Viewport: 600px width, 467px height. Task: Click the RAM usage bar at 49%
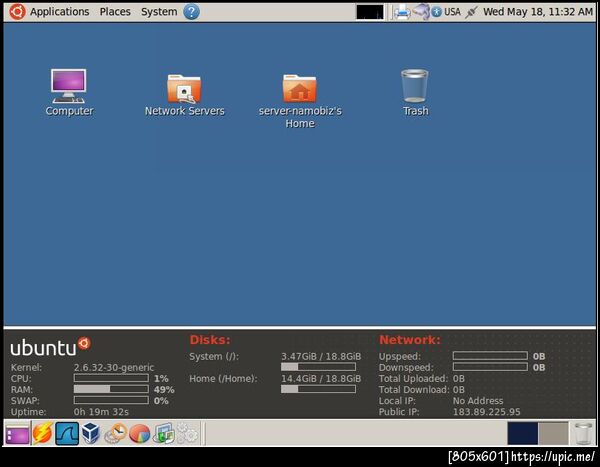pyautogui.click(x=111, y=389)
